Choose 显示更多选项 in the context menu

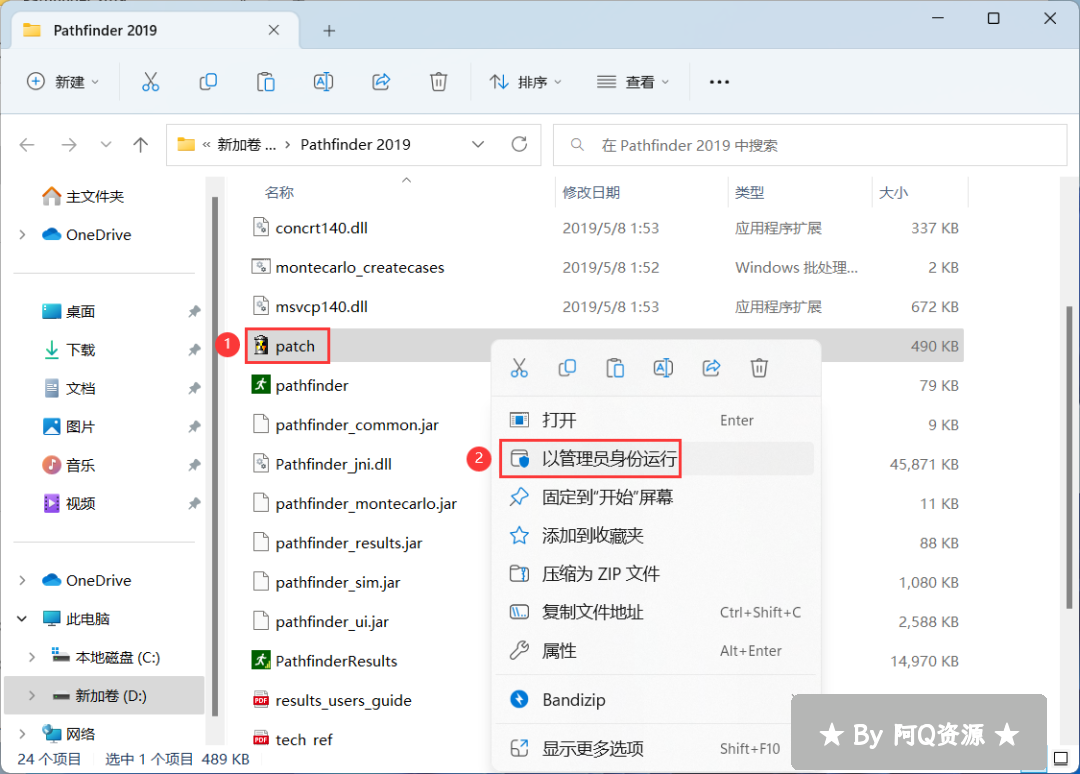tap(654, 749)
